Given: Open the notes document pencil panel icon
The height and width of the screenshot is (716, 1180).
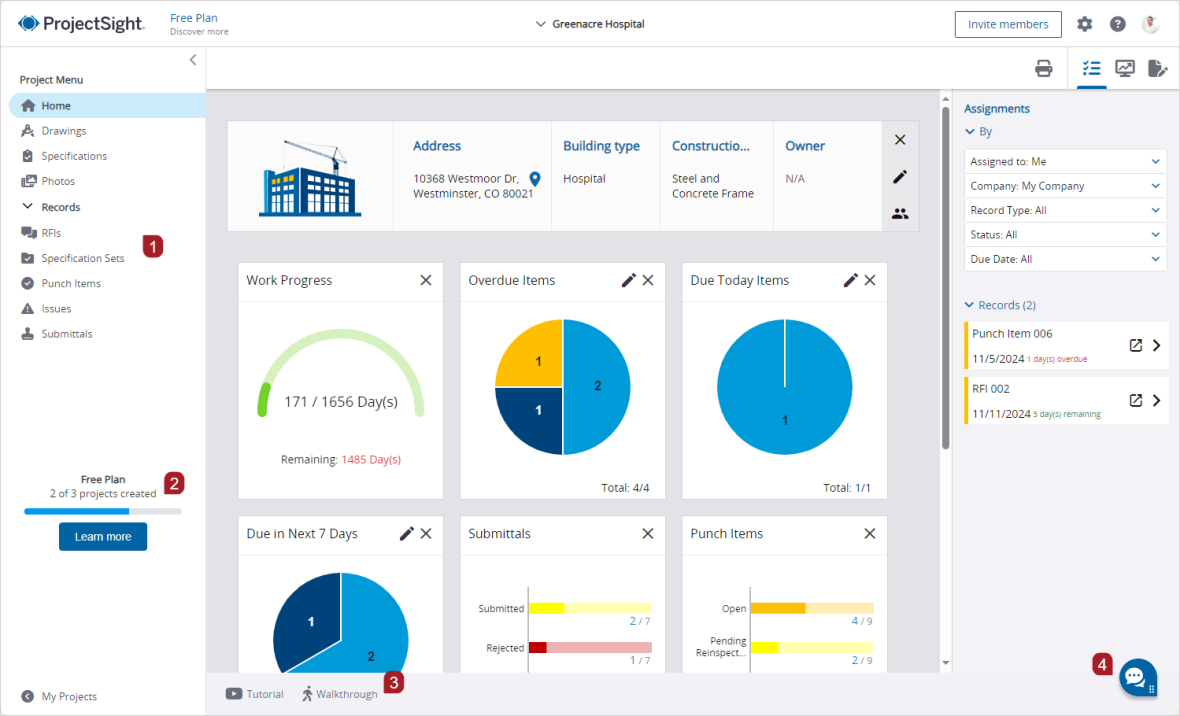Looking at the screenshot, I should pos(1157,69).
